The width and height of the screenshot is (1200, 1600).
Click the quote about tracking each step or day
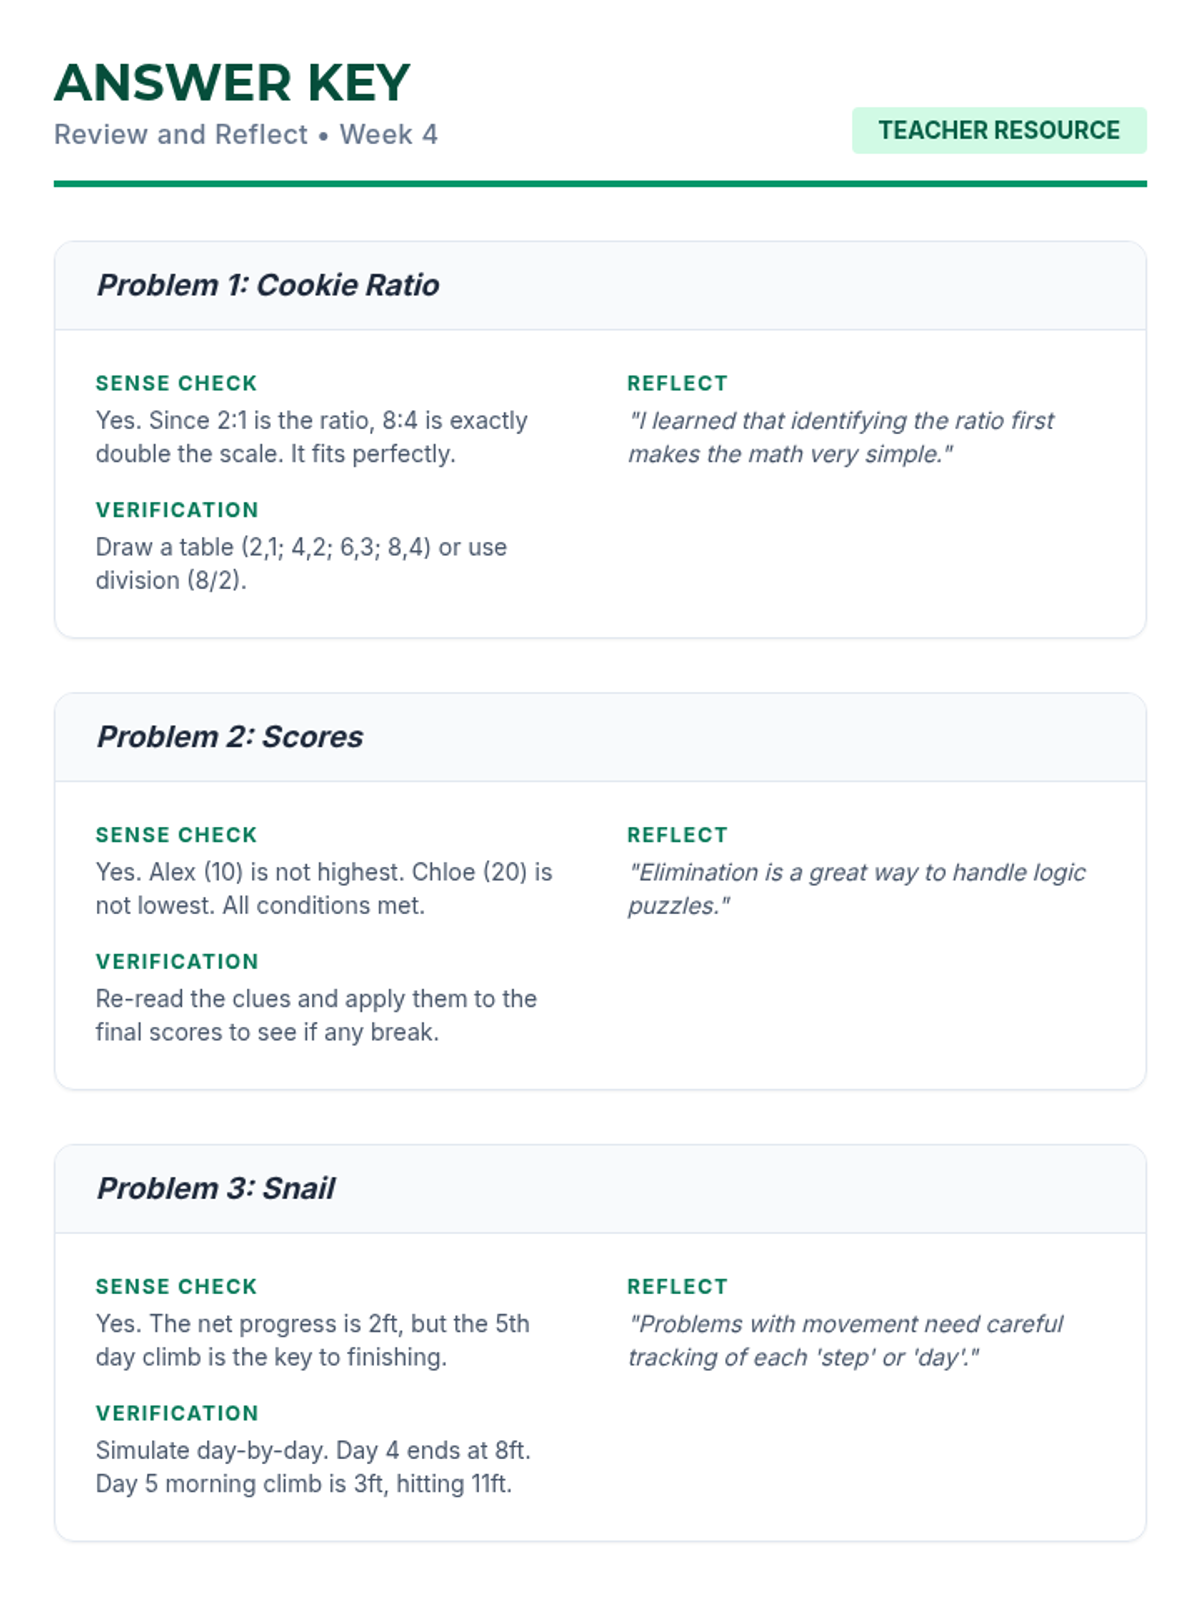click(845, 1341)
